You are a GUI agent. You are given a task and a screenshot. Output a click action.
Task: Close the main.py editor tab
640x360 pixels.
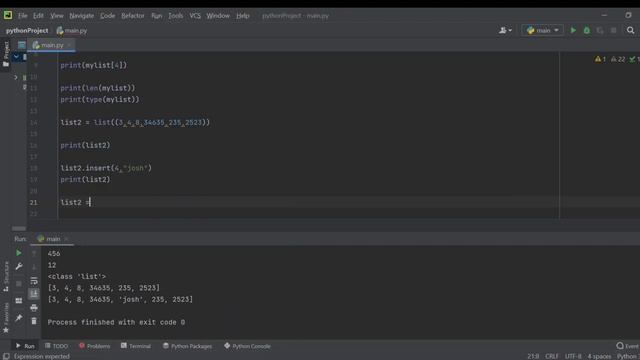coord(69,45)
